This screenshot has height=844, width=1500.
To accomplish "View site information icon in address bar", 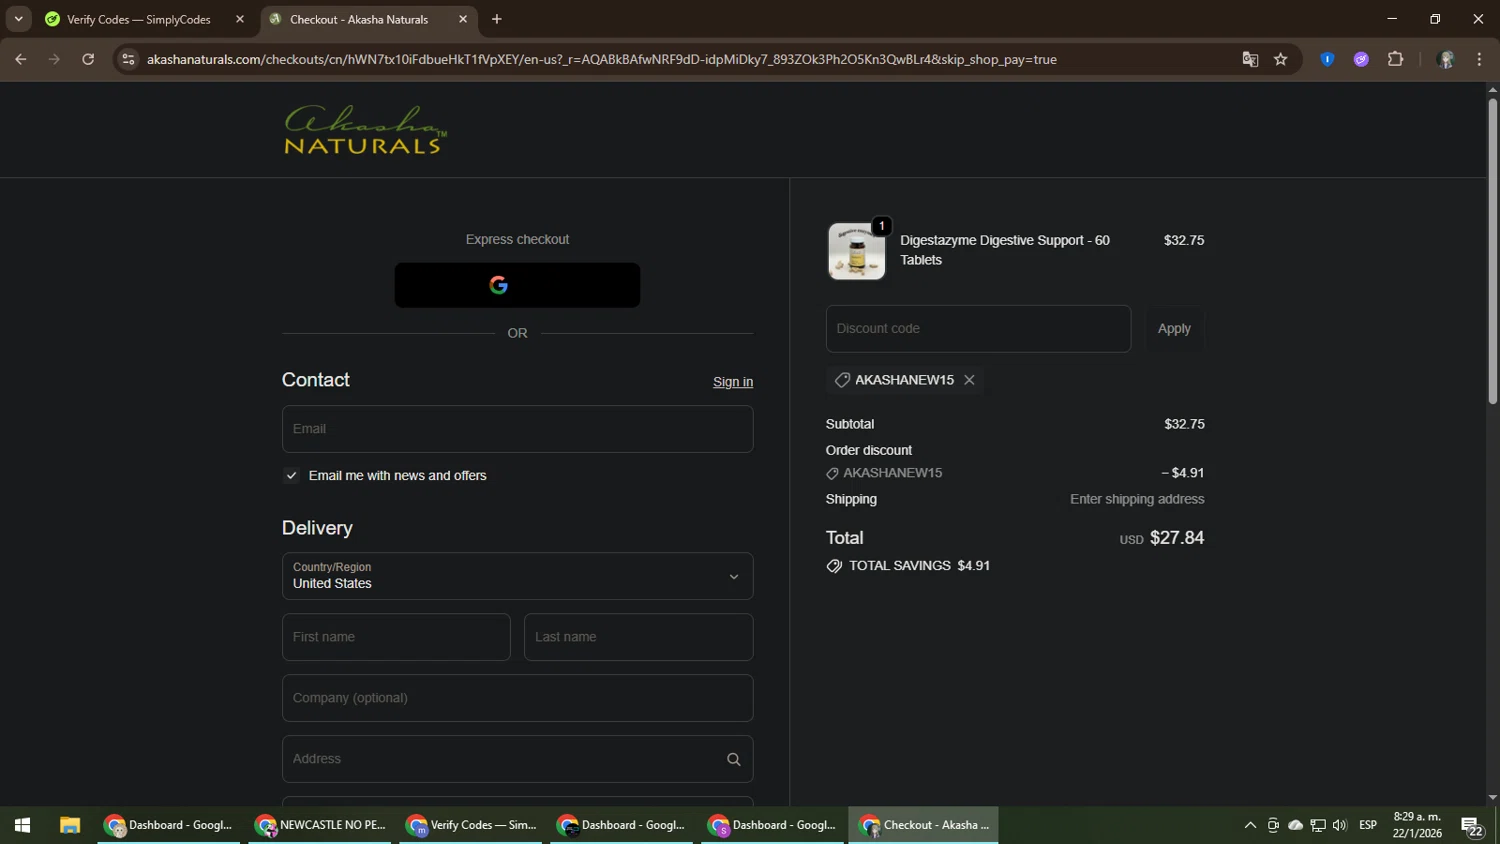I will [x=128, y=59].
